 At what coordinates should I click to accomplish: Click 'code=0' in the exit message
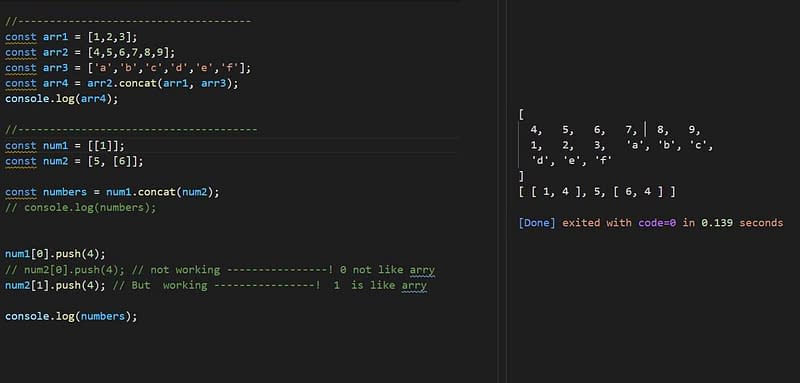(657, 223)
